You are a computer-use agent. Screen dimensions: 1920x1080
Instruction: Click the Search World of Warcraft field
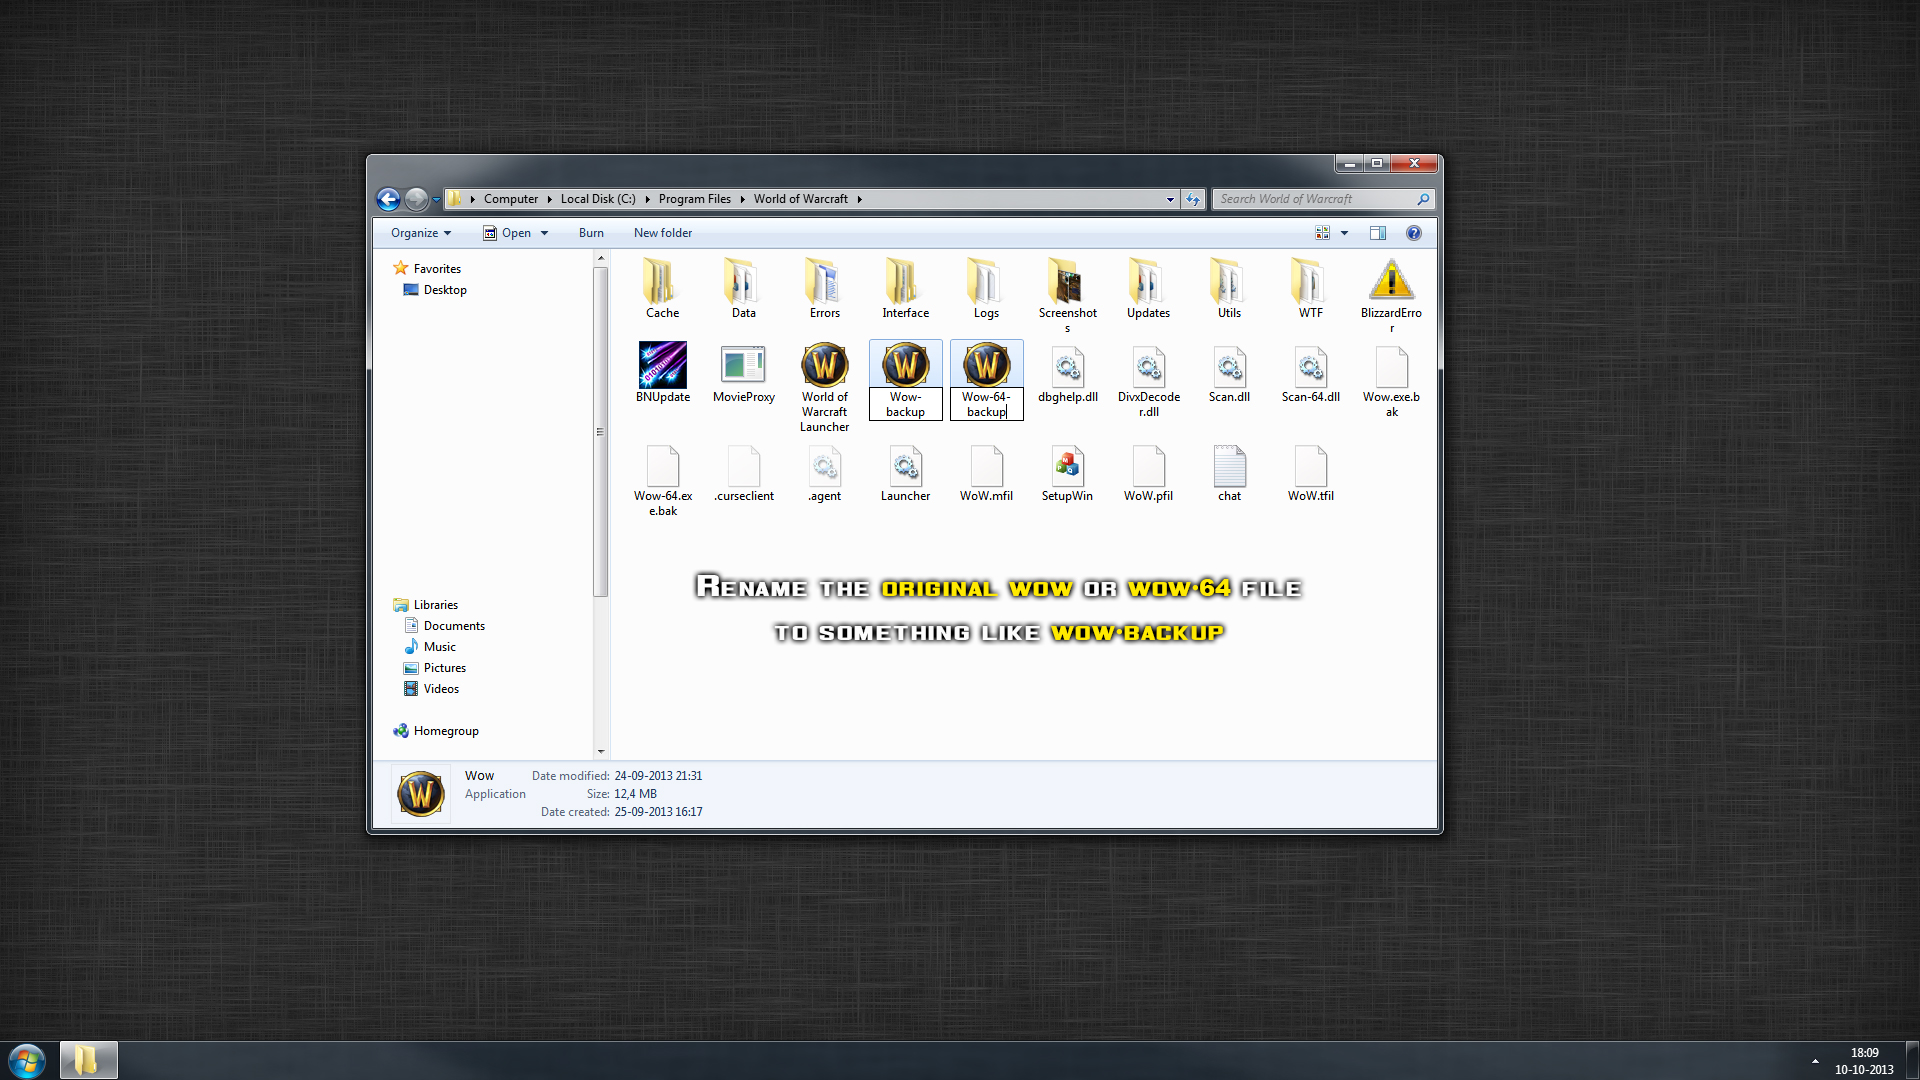pyautogui.click(x=1323, y=199)
